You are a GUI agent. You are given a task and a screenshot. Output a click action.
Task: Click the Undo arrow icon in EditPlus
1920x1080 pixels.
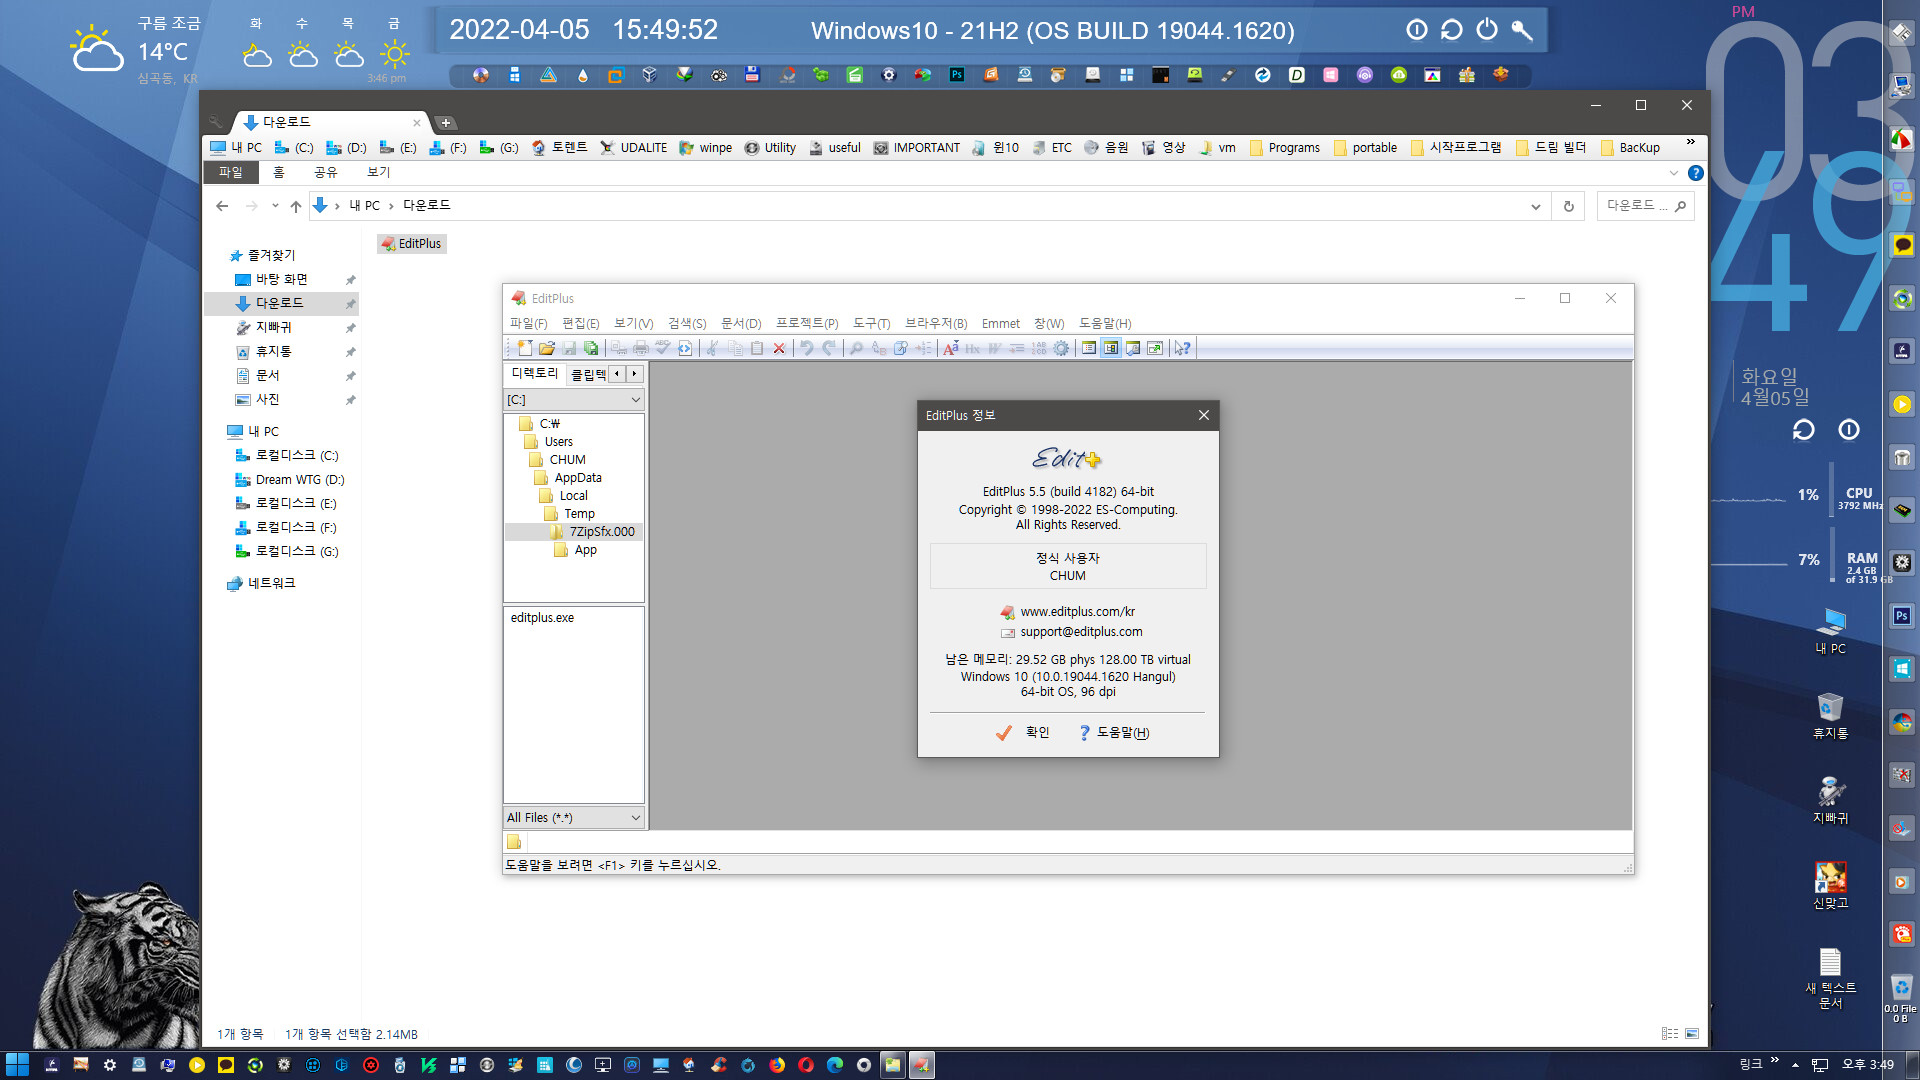click(806, 348)
